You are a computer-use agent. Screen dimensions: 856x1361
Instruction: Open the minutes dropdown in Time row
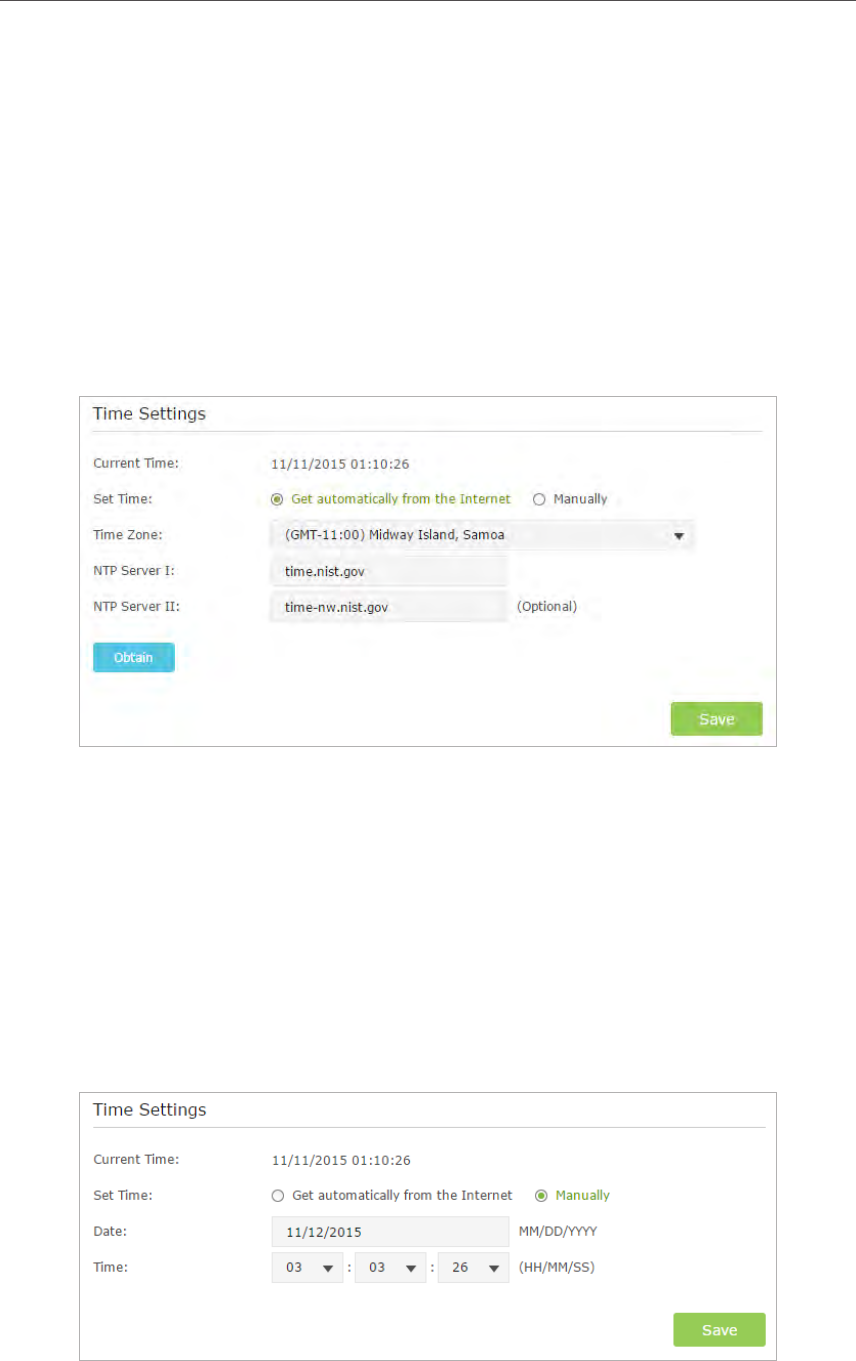tap(390, 1267)
